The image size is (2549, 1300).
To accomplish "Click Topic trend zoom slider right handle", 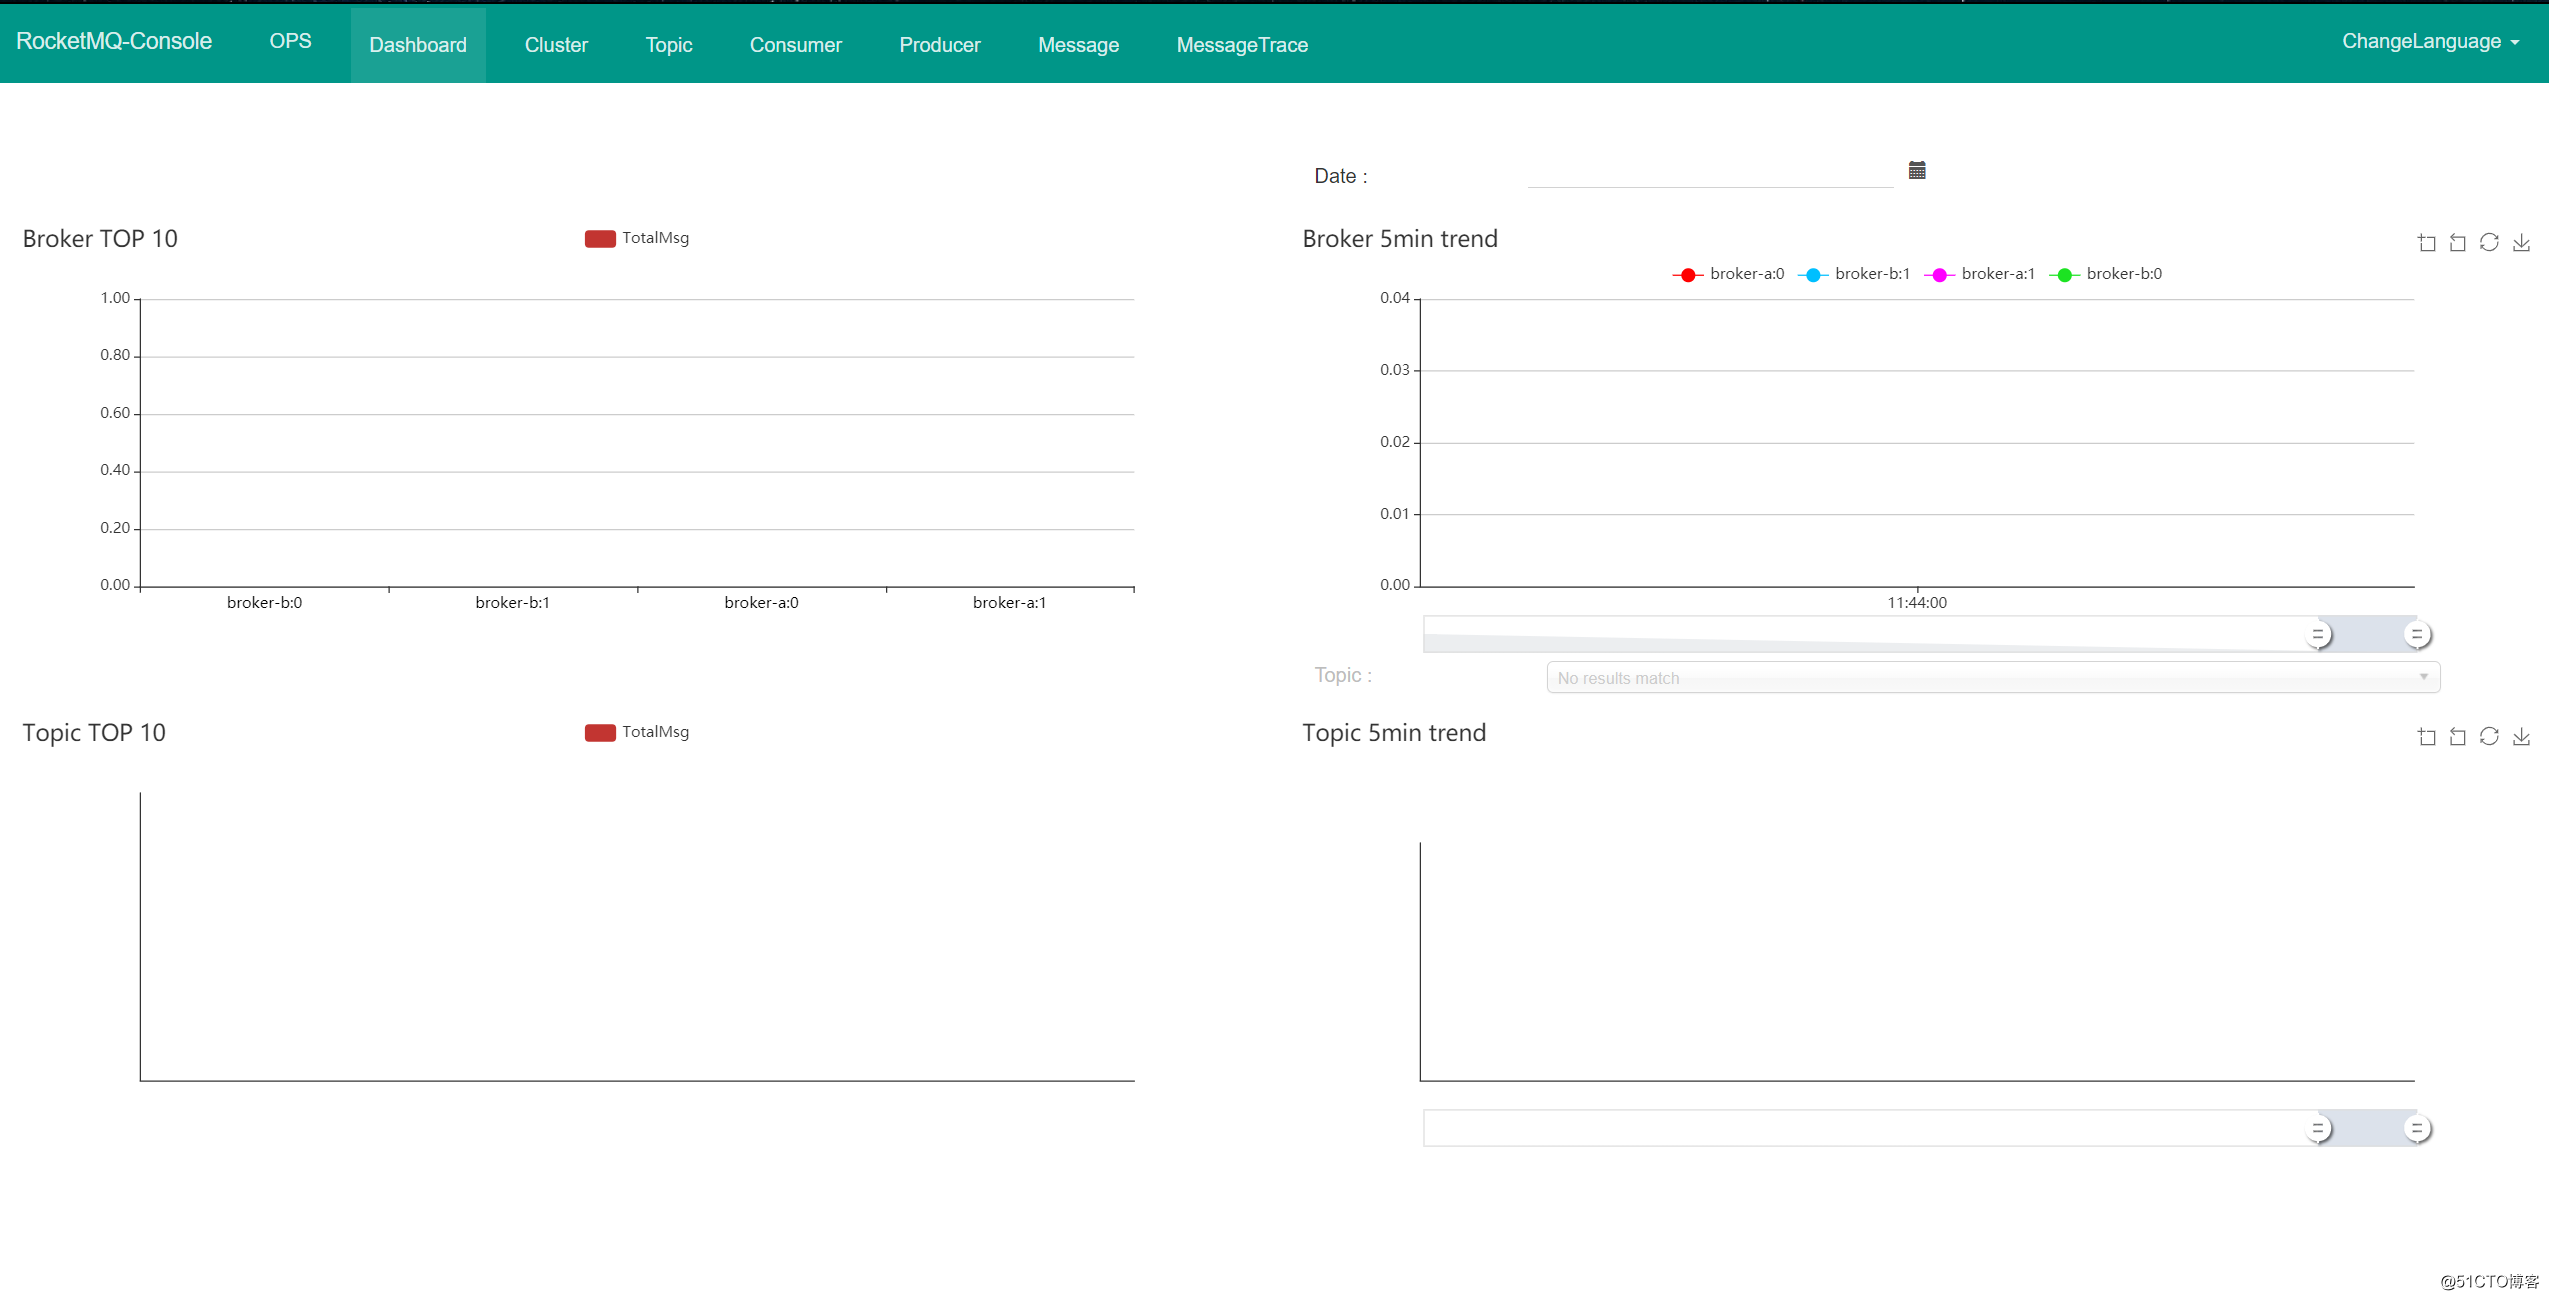I will (2417, 1129).
